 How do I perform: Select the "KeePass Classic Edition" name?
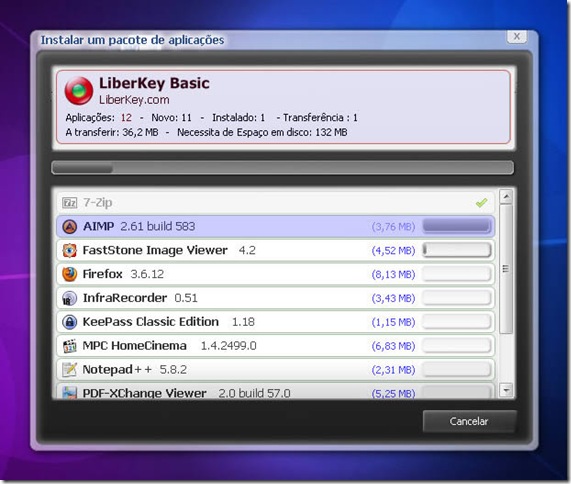151,322
